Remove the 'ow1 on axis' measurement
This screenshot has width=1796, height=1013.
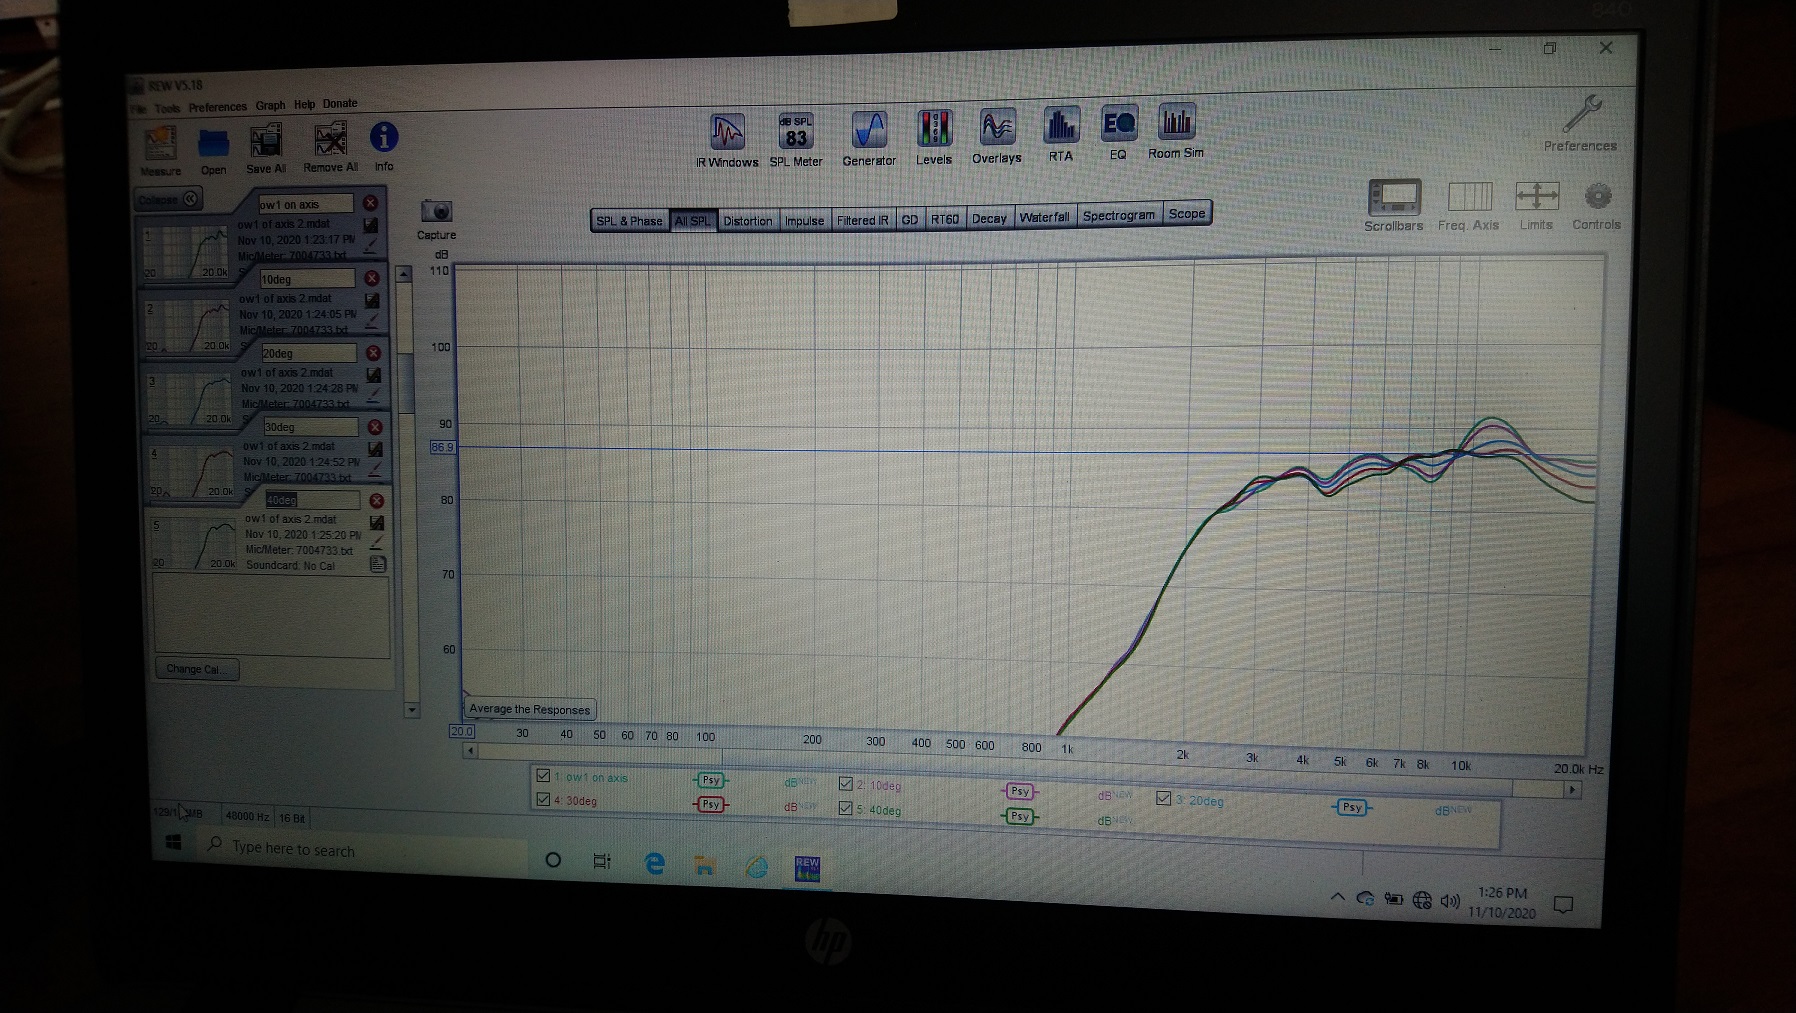point(370,203)
